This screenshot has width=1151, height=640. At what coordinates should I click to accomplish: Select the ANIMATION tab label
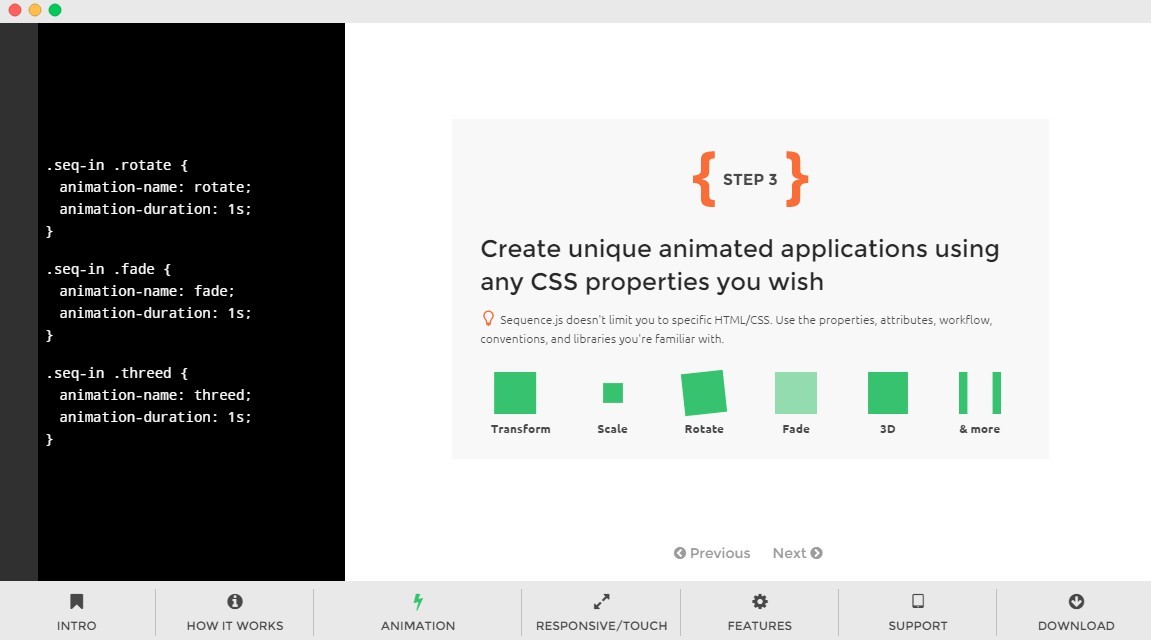[x=418, y=626]
